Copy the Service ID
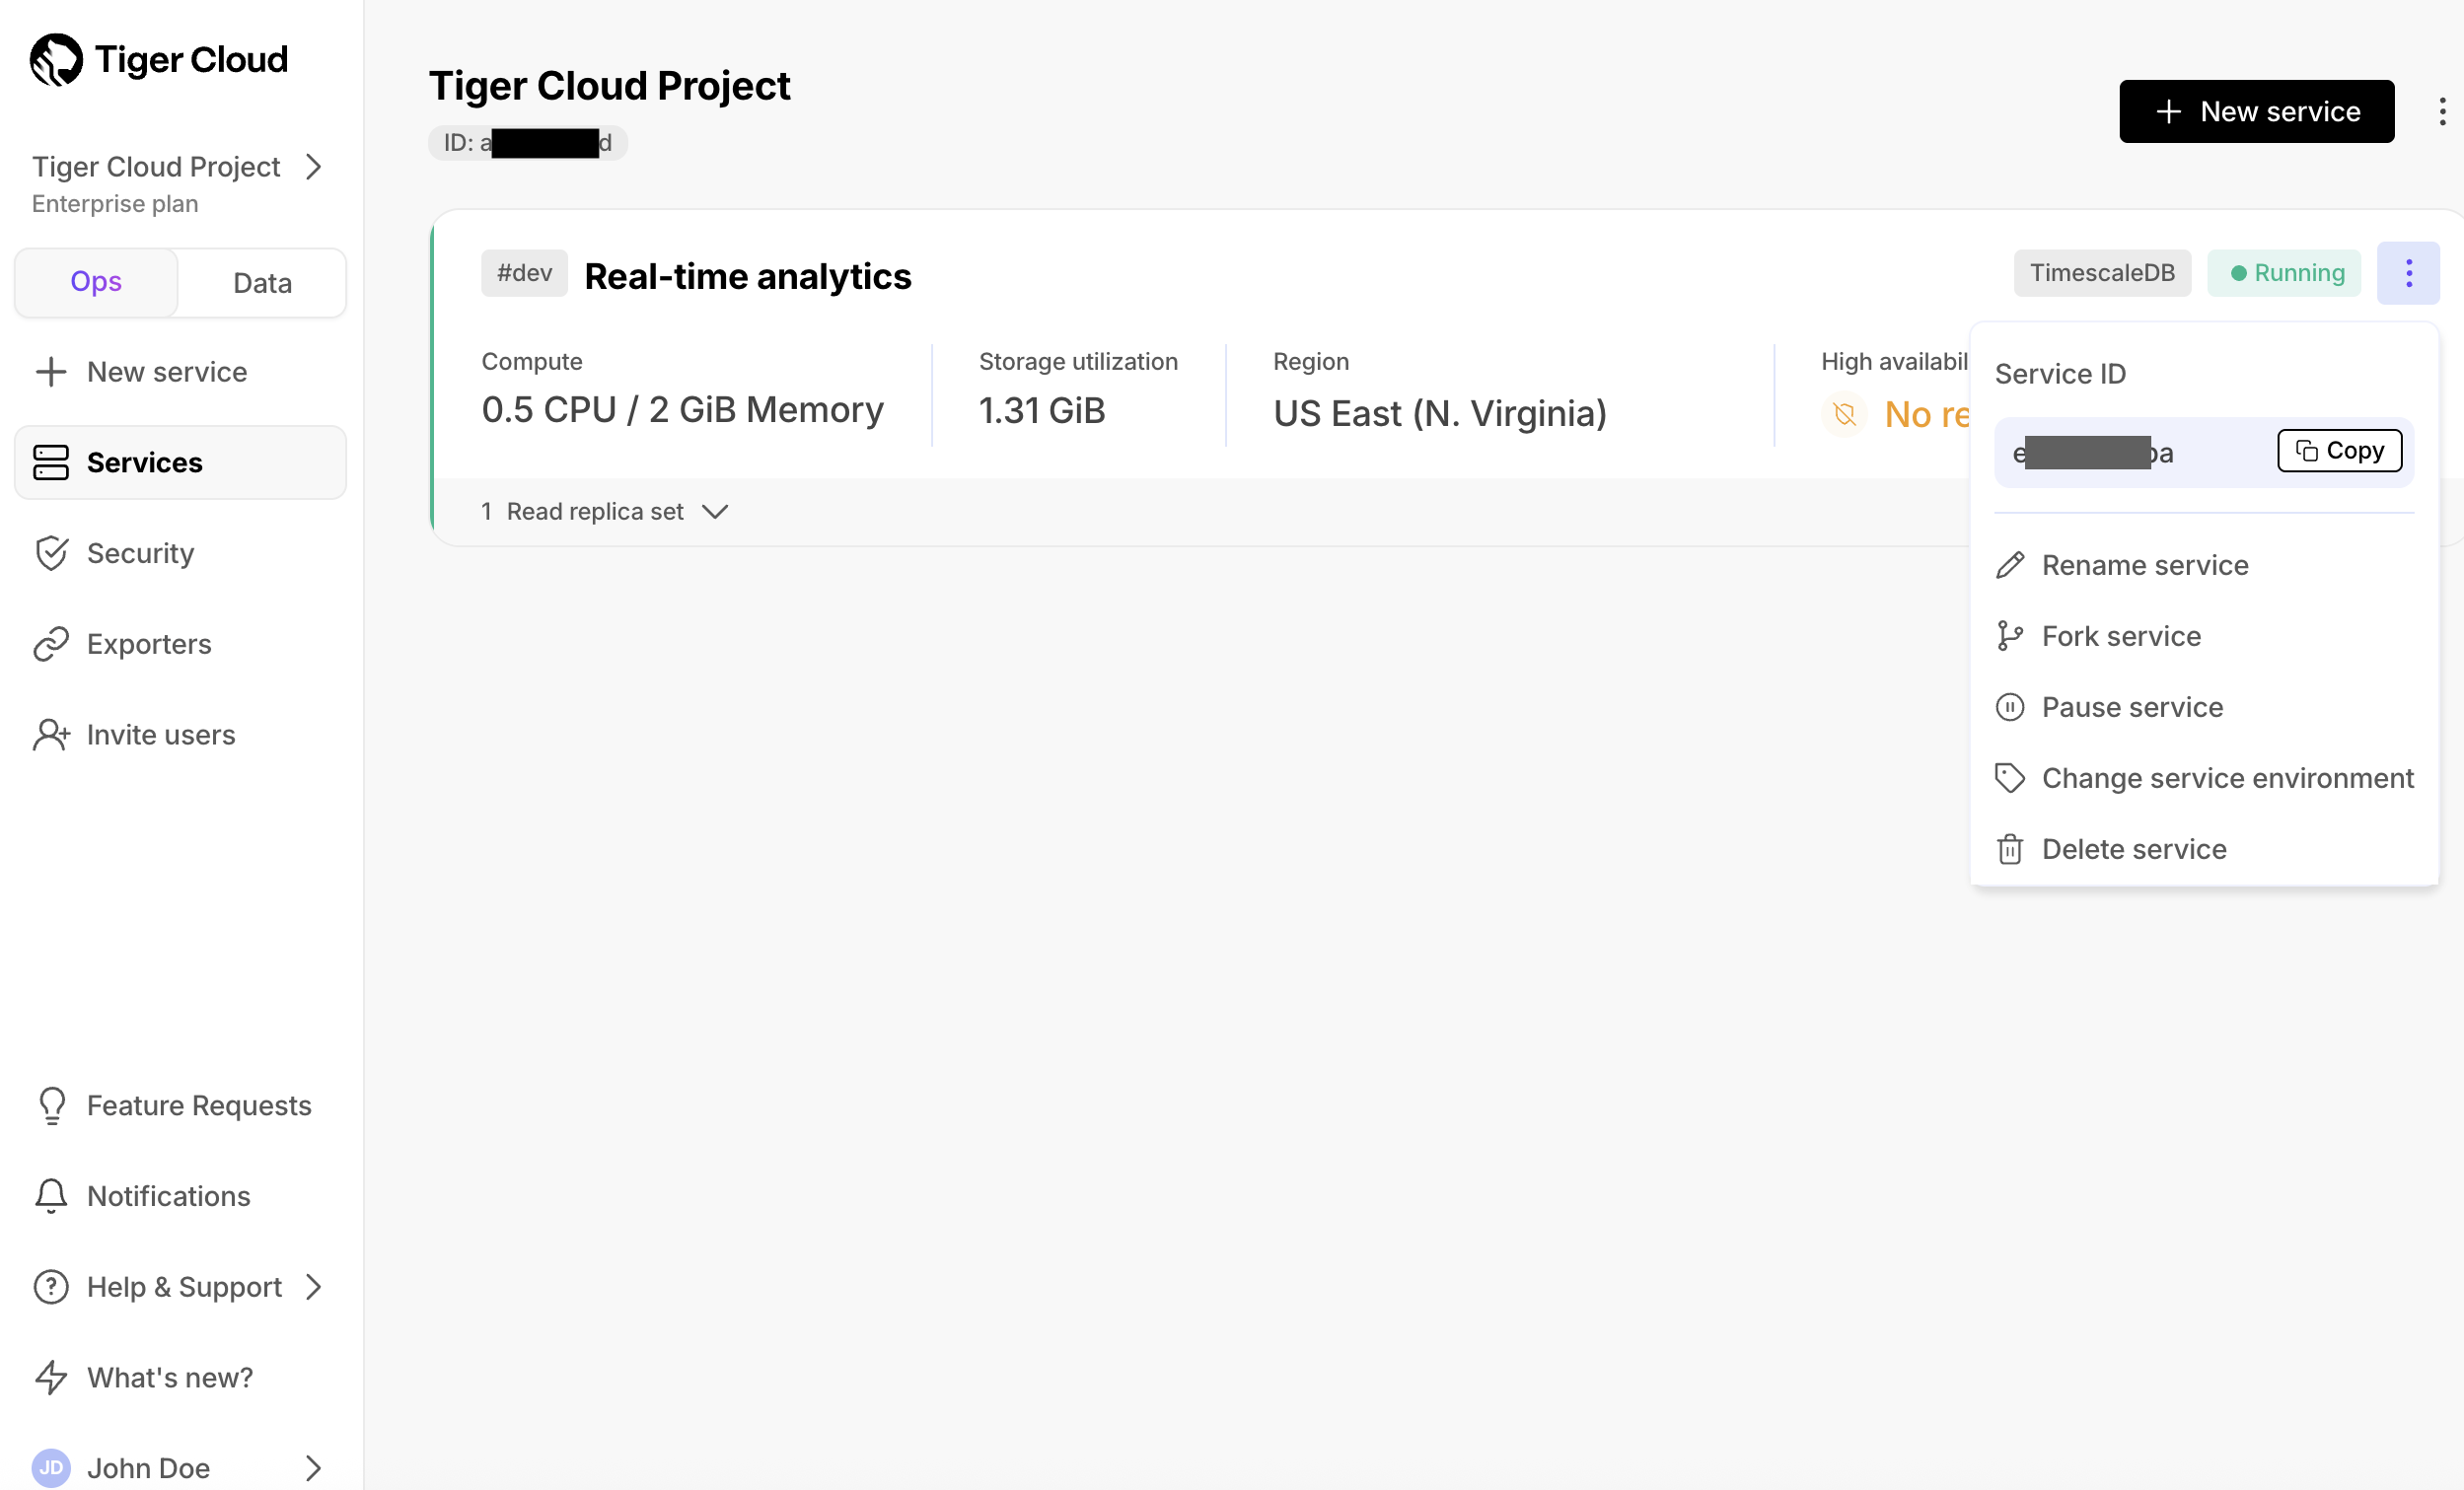This screenshot has width=2464, height=1490. [2339, 451]
